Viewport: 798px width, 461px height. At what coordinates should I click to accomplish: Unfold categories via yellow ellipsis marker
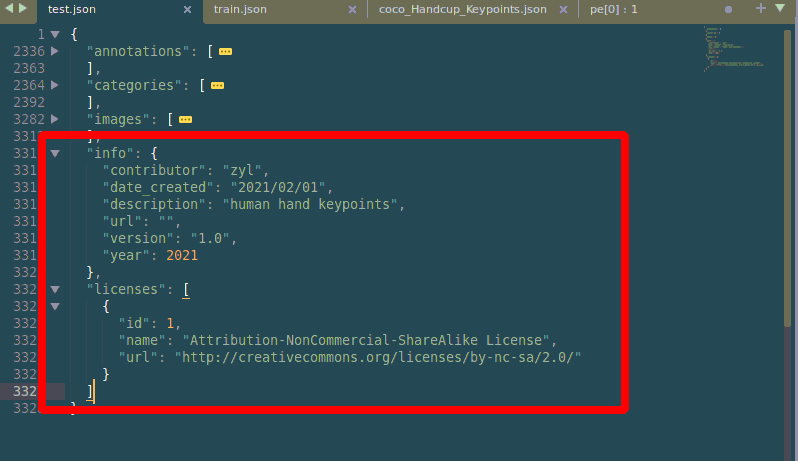[x=217, y=85]
